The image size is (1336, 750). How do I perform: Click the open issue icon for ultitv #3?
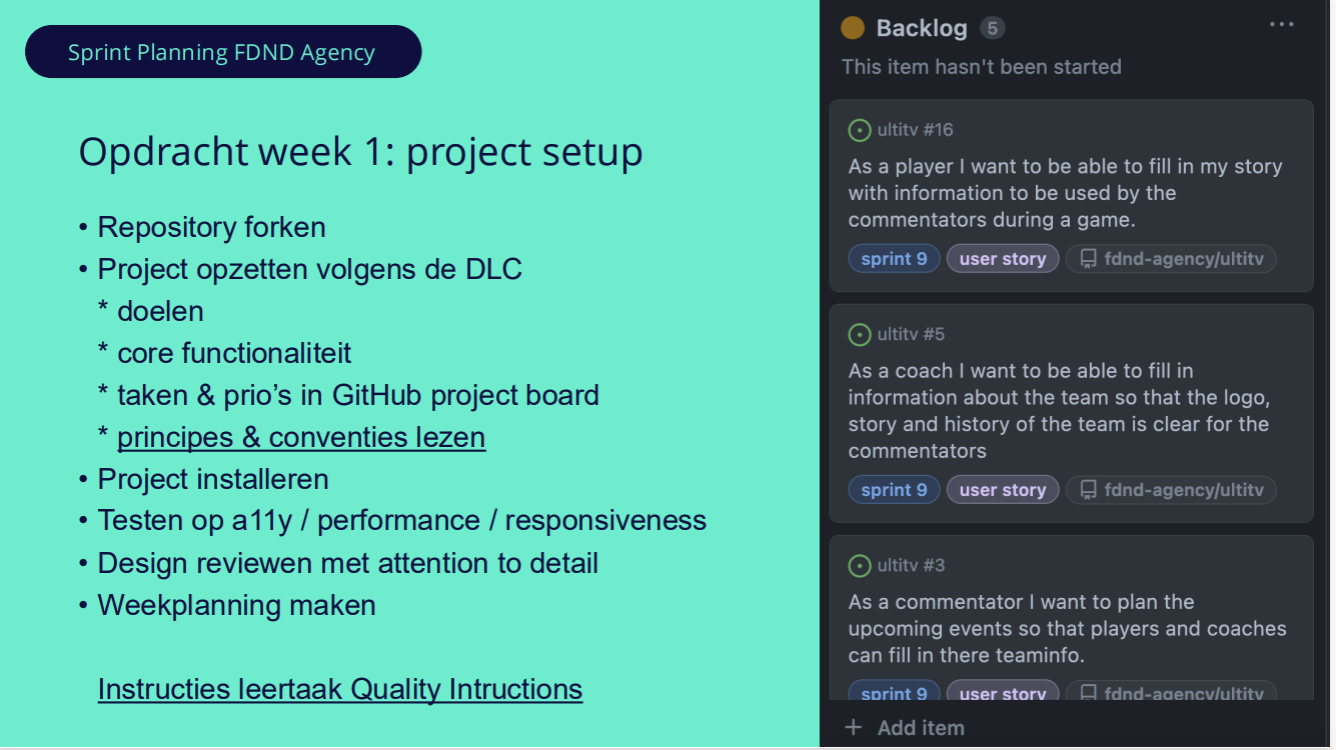[x=859, y=566]
